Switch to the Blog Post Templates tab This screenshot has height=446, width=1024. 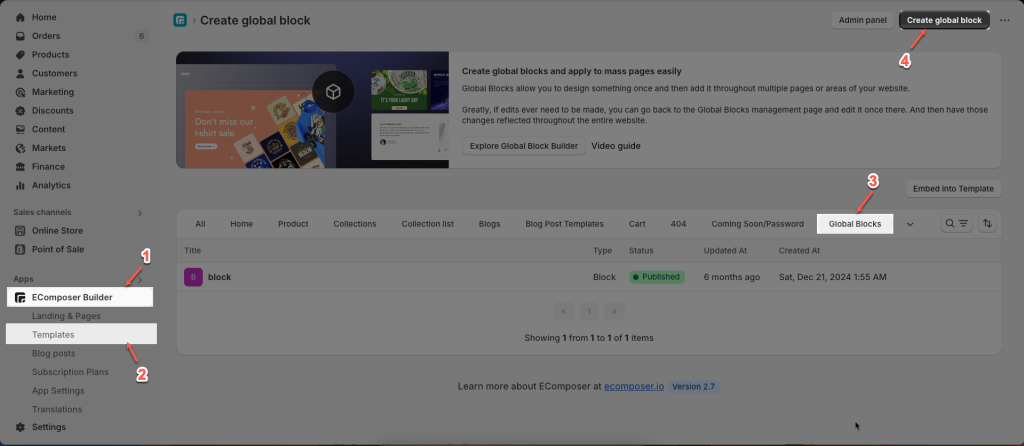click(x=564, y=224)
